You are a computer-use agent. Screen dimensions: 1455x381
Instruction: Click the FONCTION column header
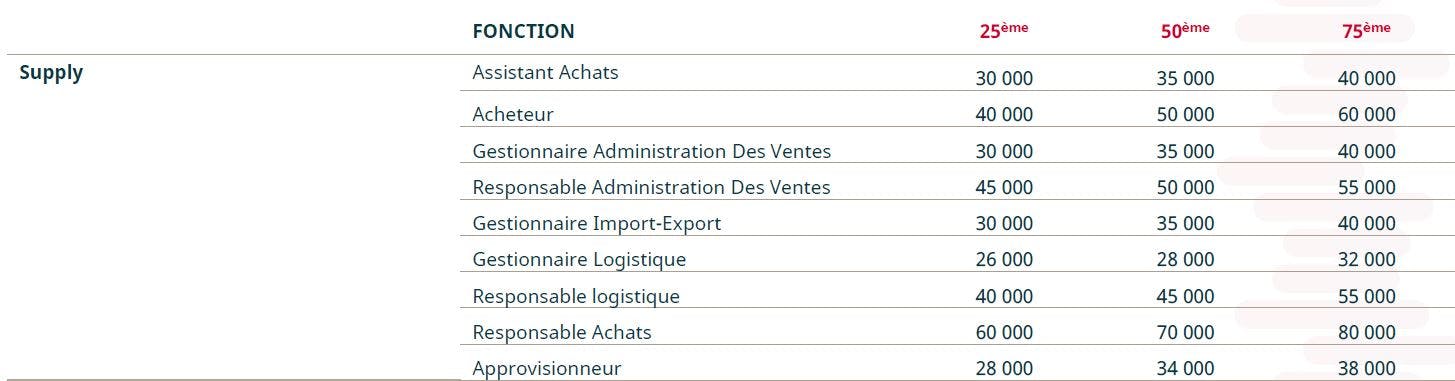tap(523, 31)
